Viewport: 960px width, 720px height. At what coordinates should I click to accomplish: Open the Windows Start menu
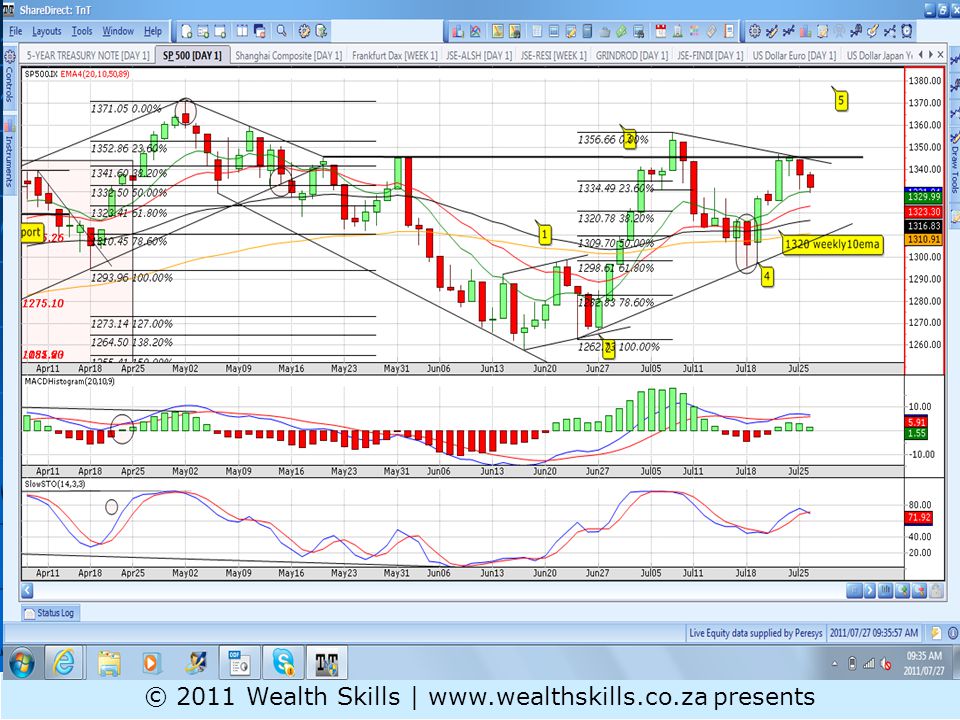(x=22, y=663)
